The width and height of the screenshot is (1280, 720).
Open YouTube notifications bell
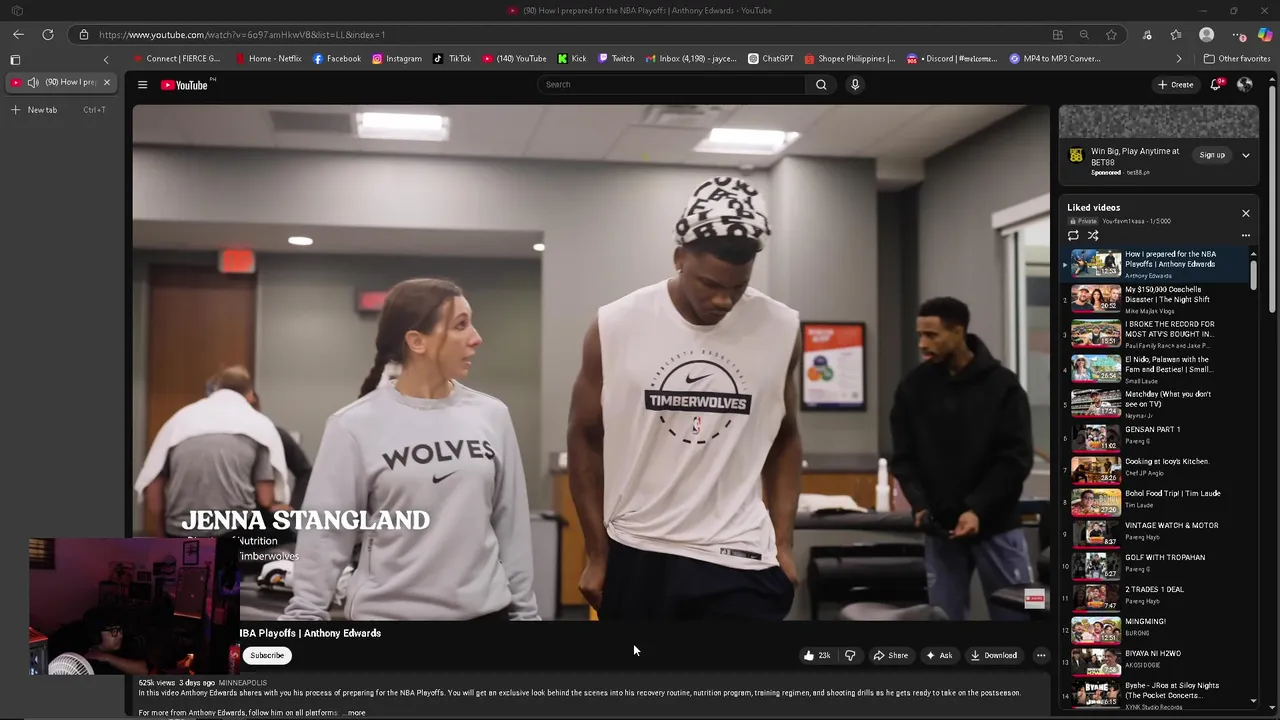point(1216,85)
